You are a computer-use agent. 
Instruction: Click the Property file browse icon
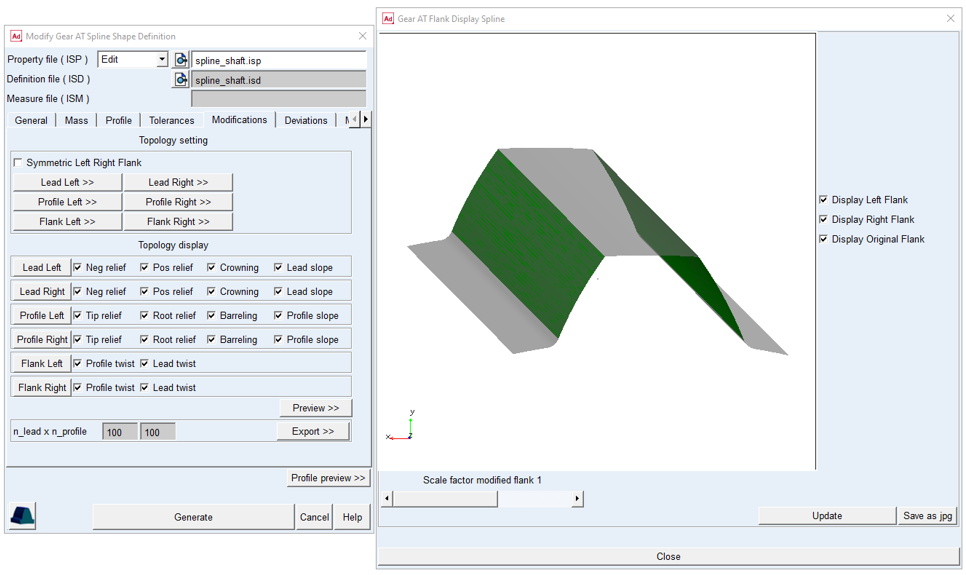pyautogui.click(x=181, y=60)
